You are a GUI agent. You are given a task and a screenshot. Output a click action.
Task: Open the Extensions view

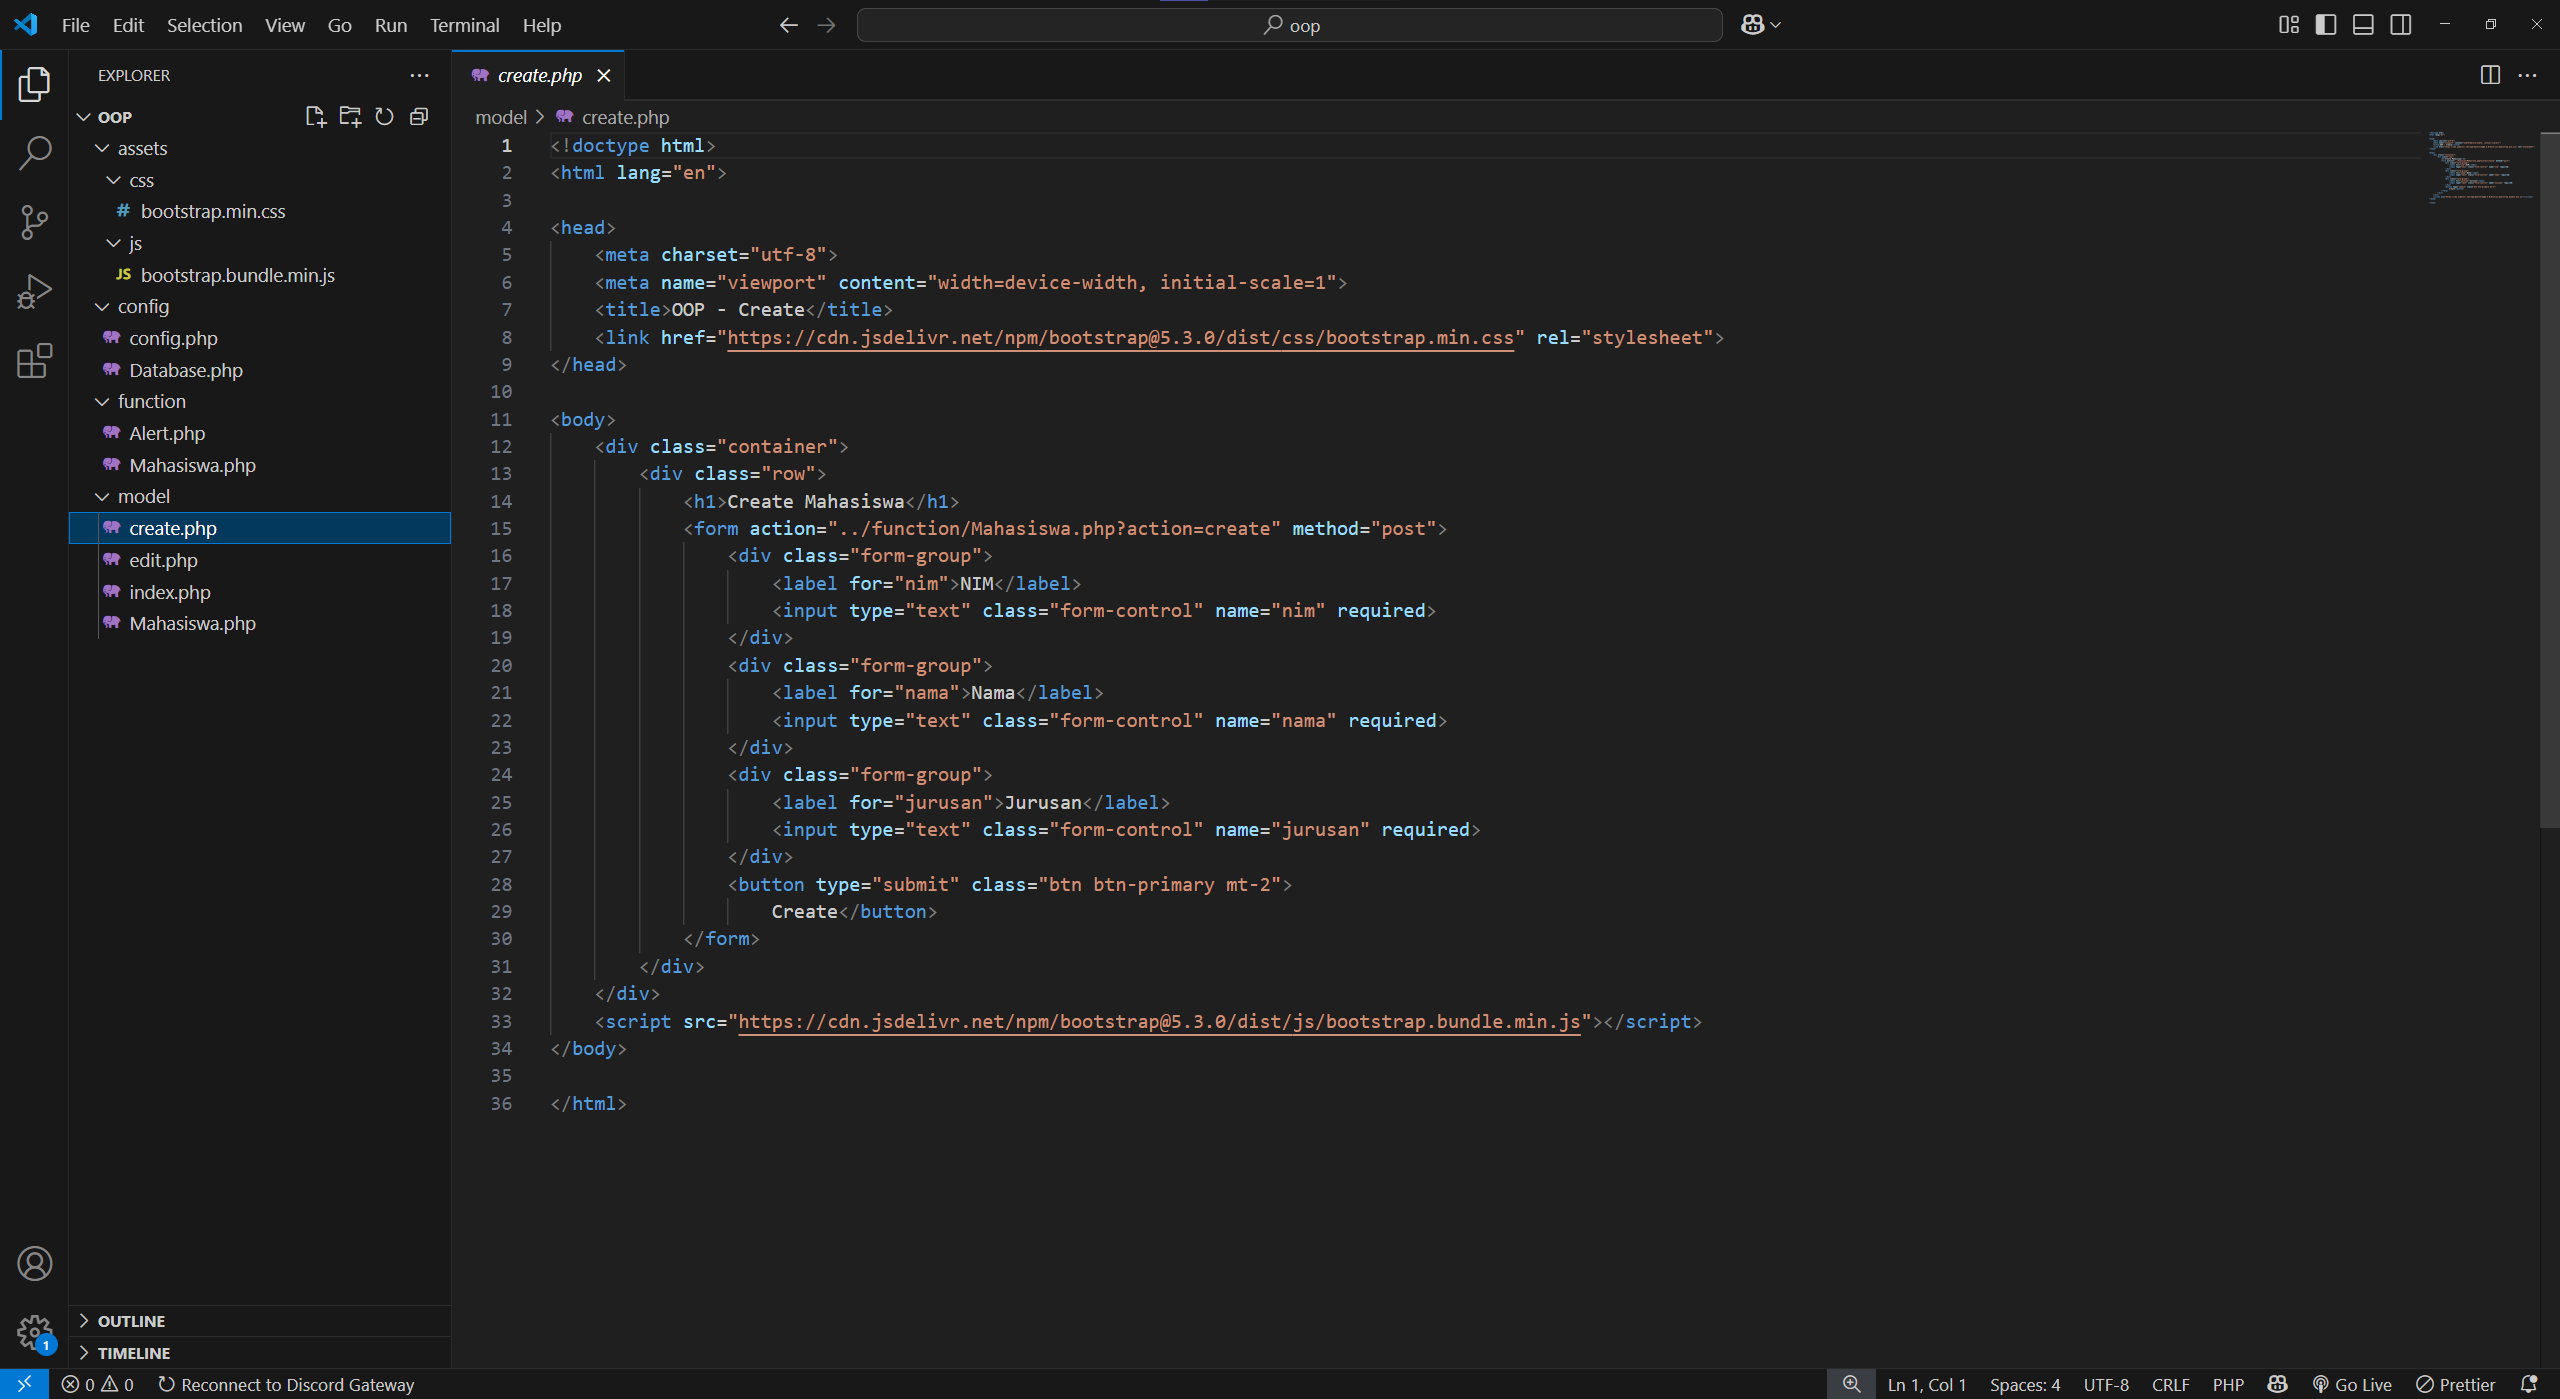[x=34, y=360]
